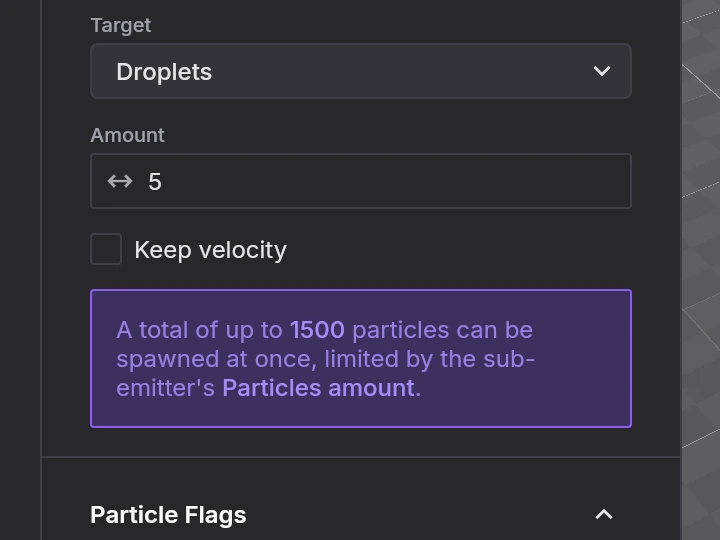Click the Keep velocity label text
The image size is (720, 540).
tap(210, 249)
